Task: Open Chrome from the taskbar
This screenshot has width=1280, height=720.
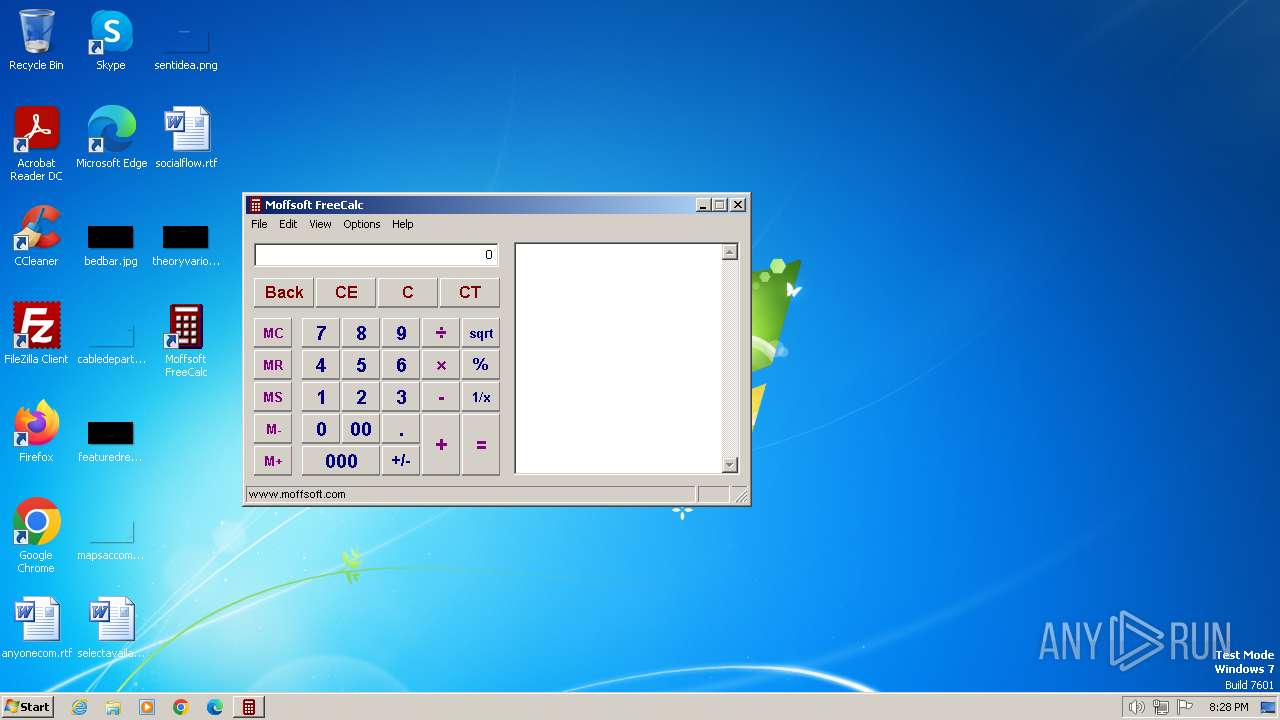Action: [x=181, y=707]
